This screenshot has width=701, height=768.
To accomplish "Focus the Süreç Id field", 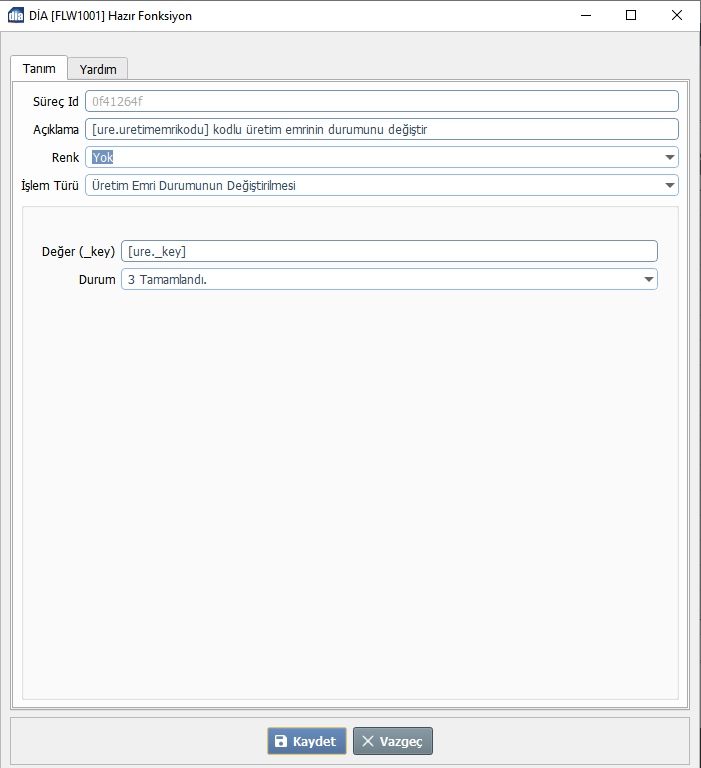I will (x=381, y=101).
